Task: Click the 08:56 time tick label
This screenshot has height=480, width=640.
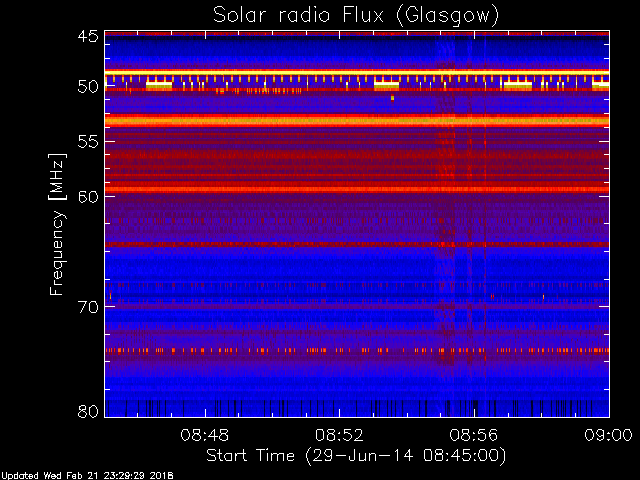Action: point(474,435)
